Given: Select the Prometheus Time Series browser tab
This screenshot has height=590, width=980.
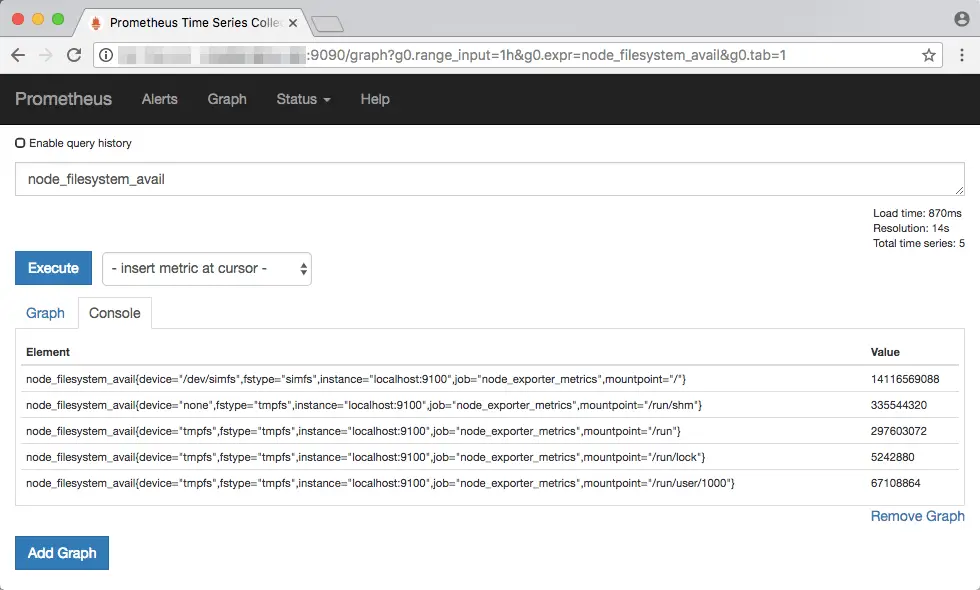Looking at the screenshot, I should (194, 22).
